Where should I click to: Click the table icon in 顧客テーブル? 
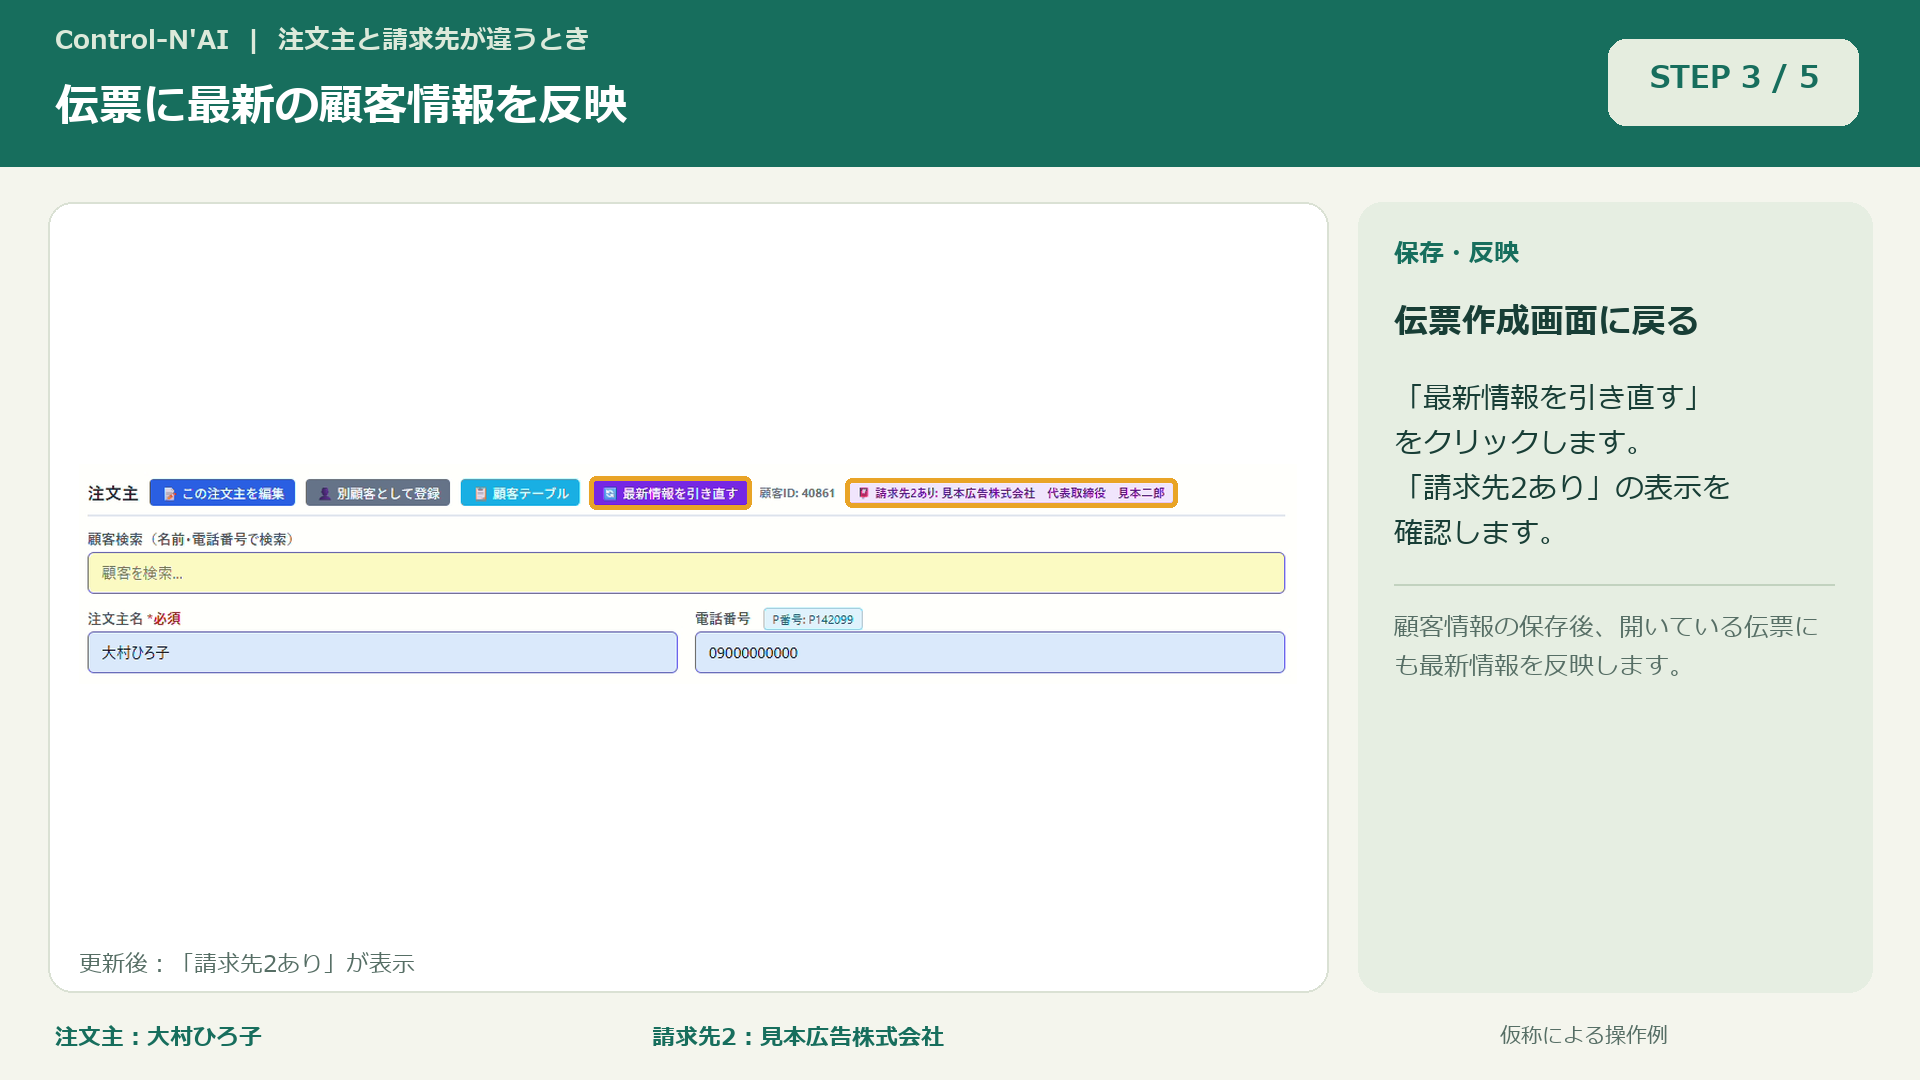point(480,494)
